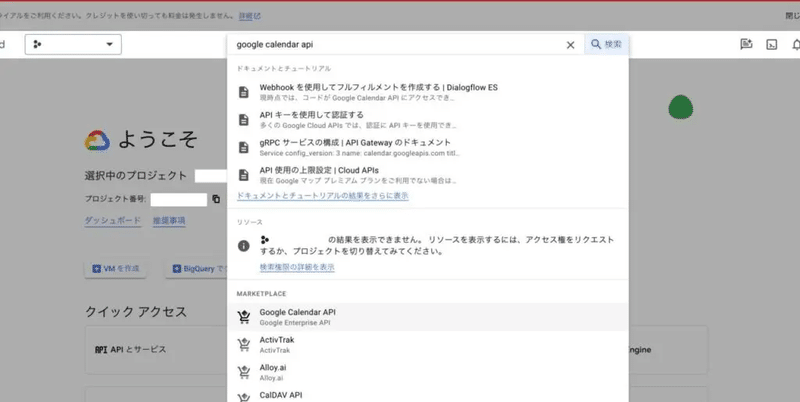The width and height of the screenshot is (800, 402).
Task: Show more documentation and tutorial results link
Action: pos(322,196)
